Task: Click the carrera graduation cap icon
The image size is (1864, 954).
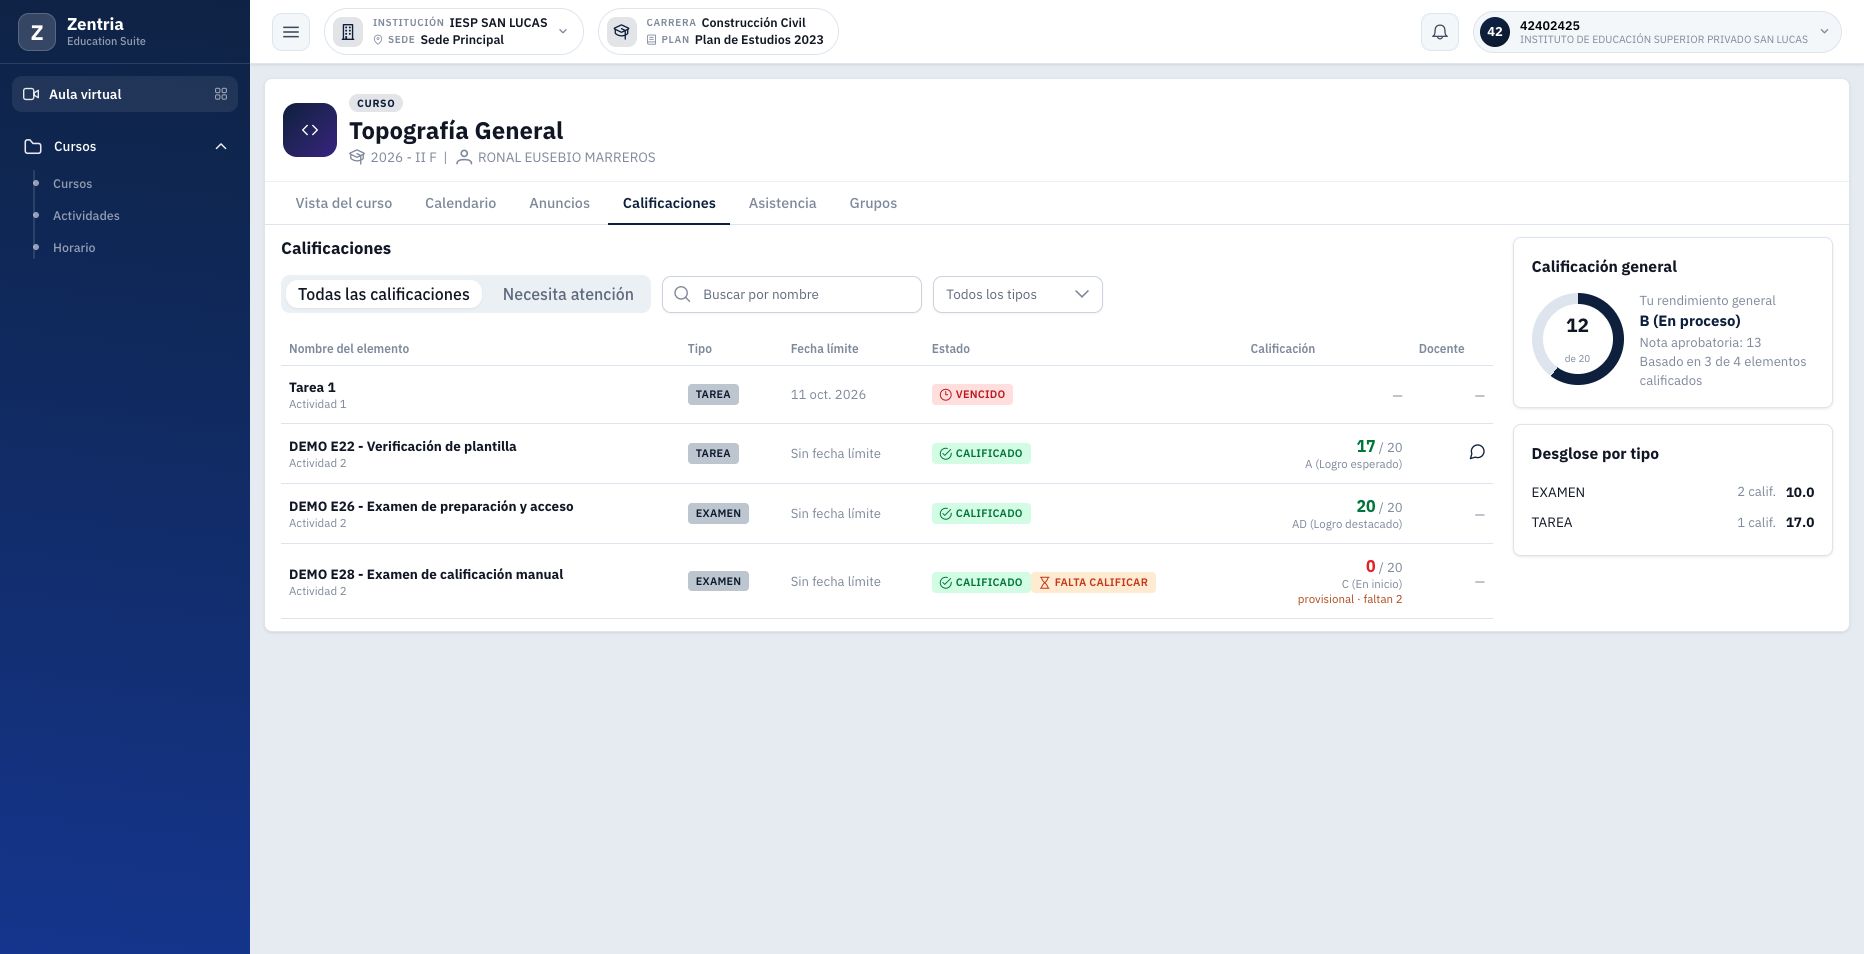Action: click(x=622, y=32)
